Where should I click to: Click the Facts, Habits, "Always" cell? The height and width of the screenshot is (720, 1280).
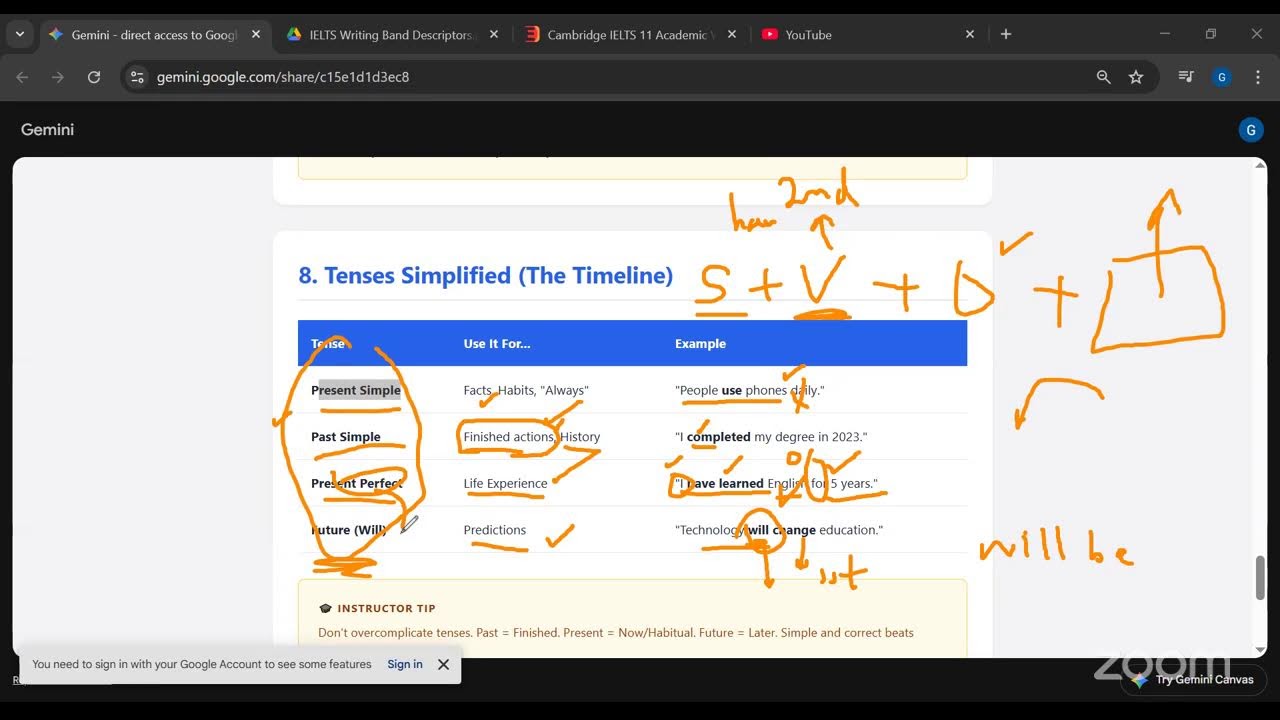[x=526, y=390]
